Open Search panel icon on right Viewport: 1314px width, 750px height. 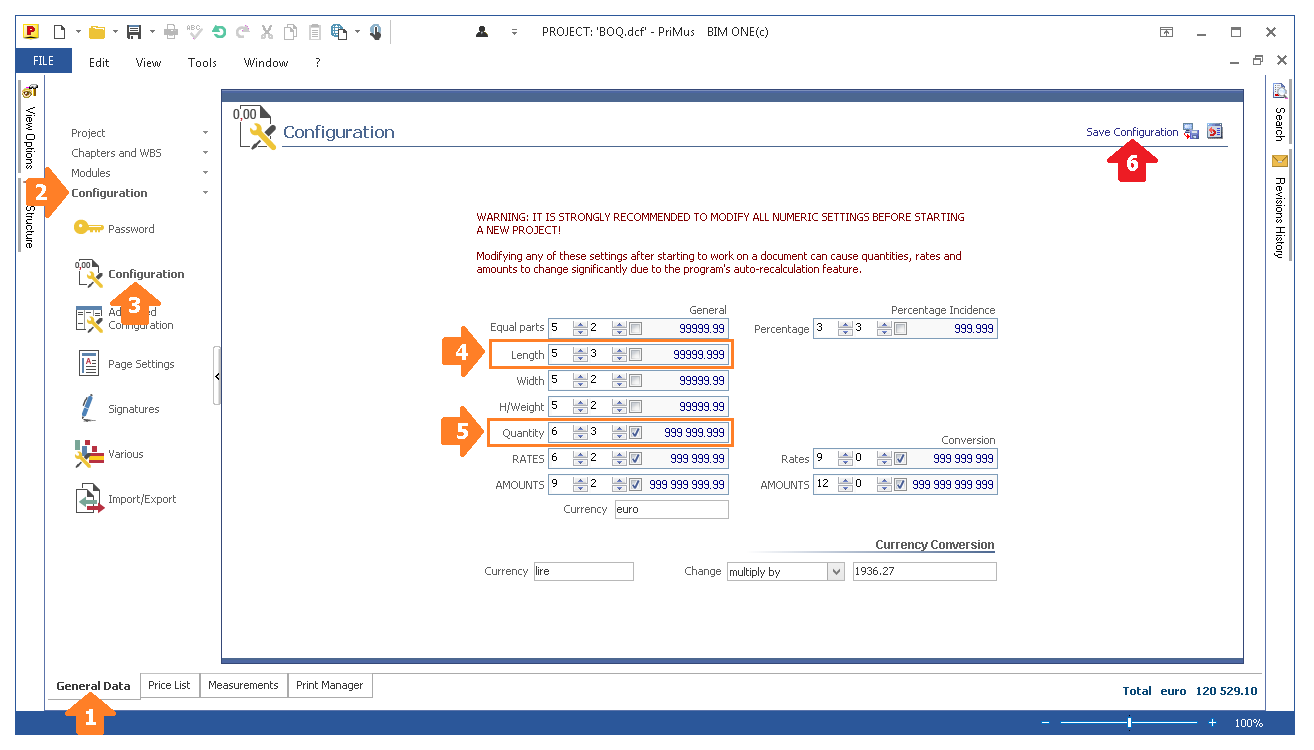tap(1279, 91)
